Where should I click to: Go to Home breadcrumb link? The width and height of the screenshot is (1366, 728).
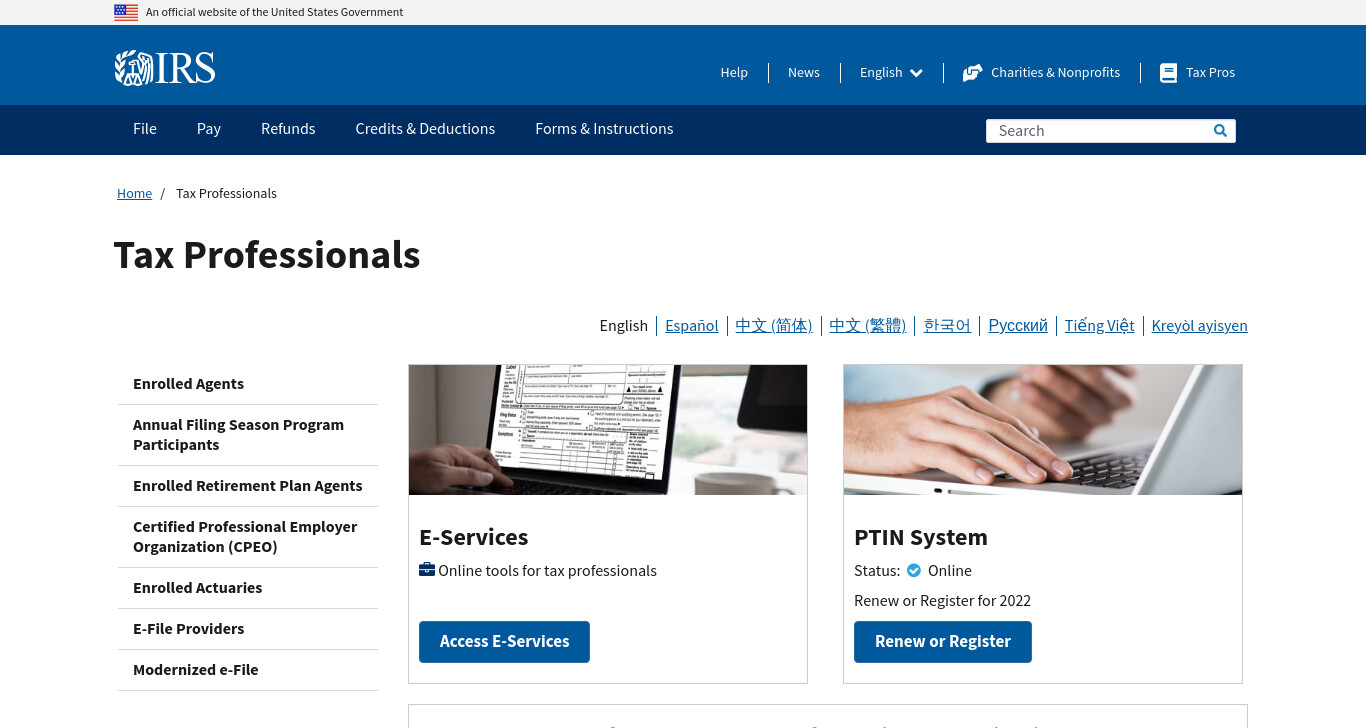tap(134, 193)
